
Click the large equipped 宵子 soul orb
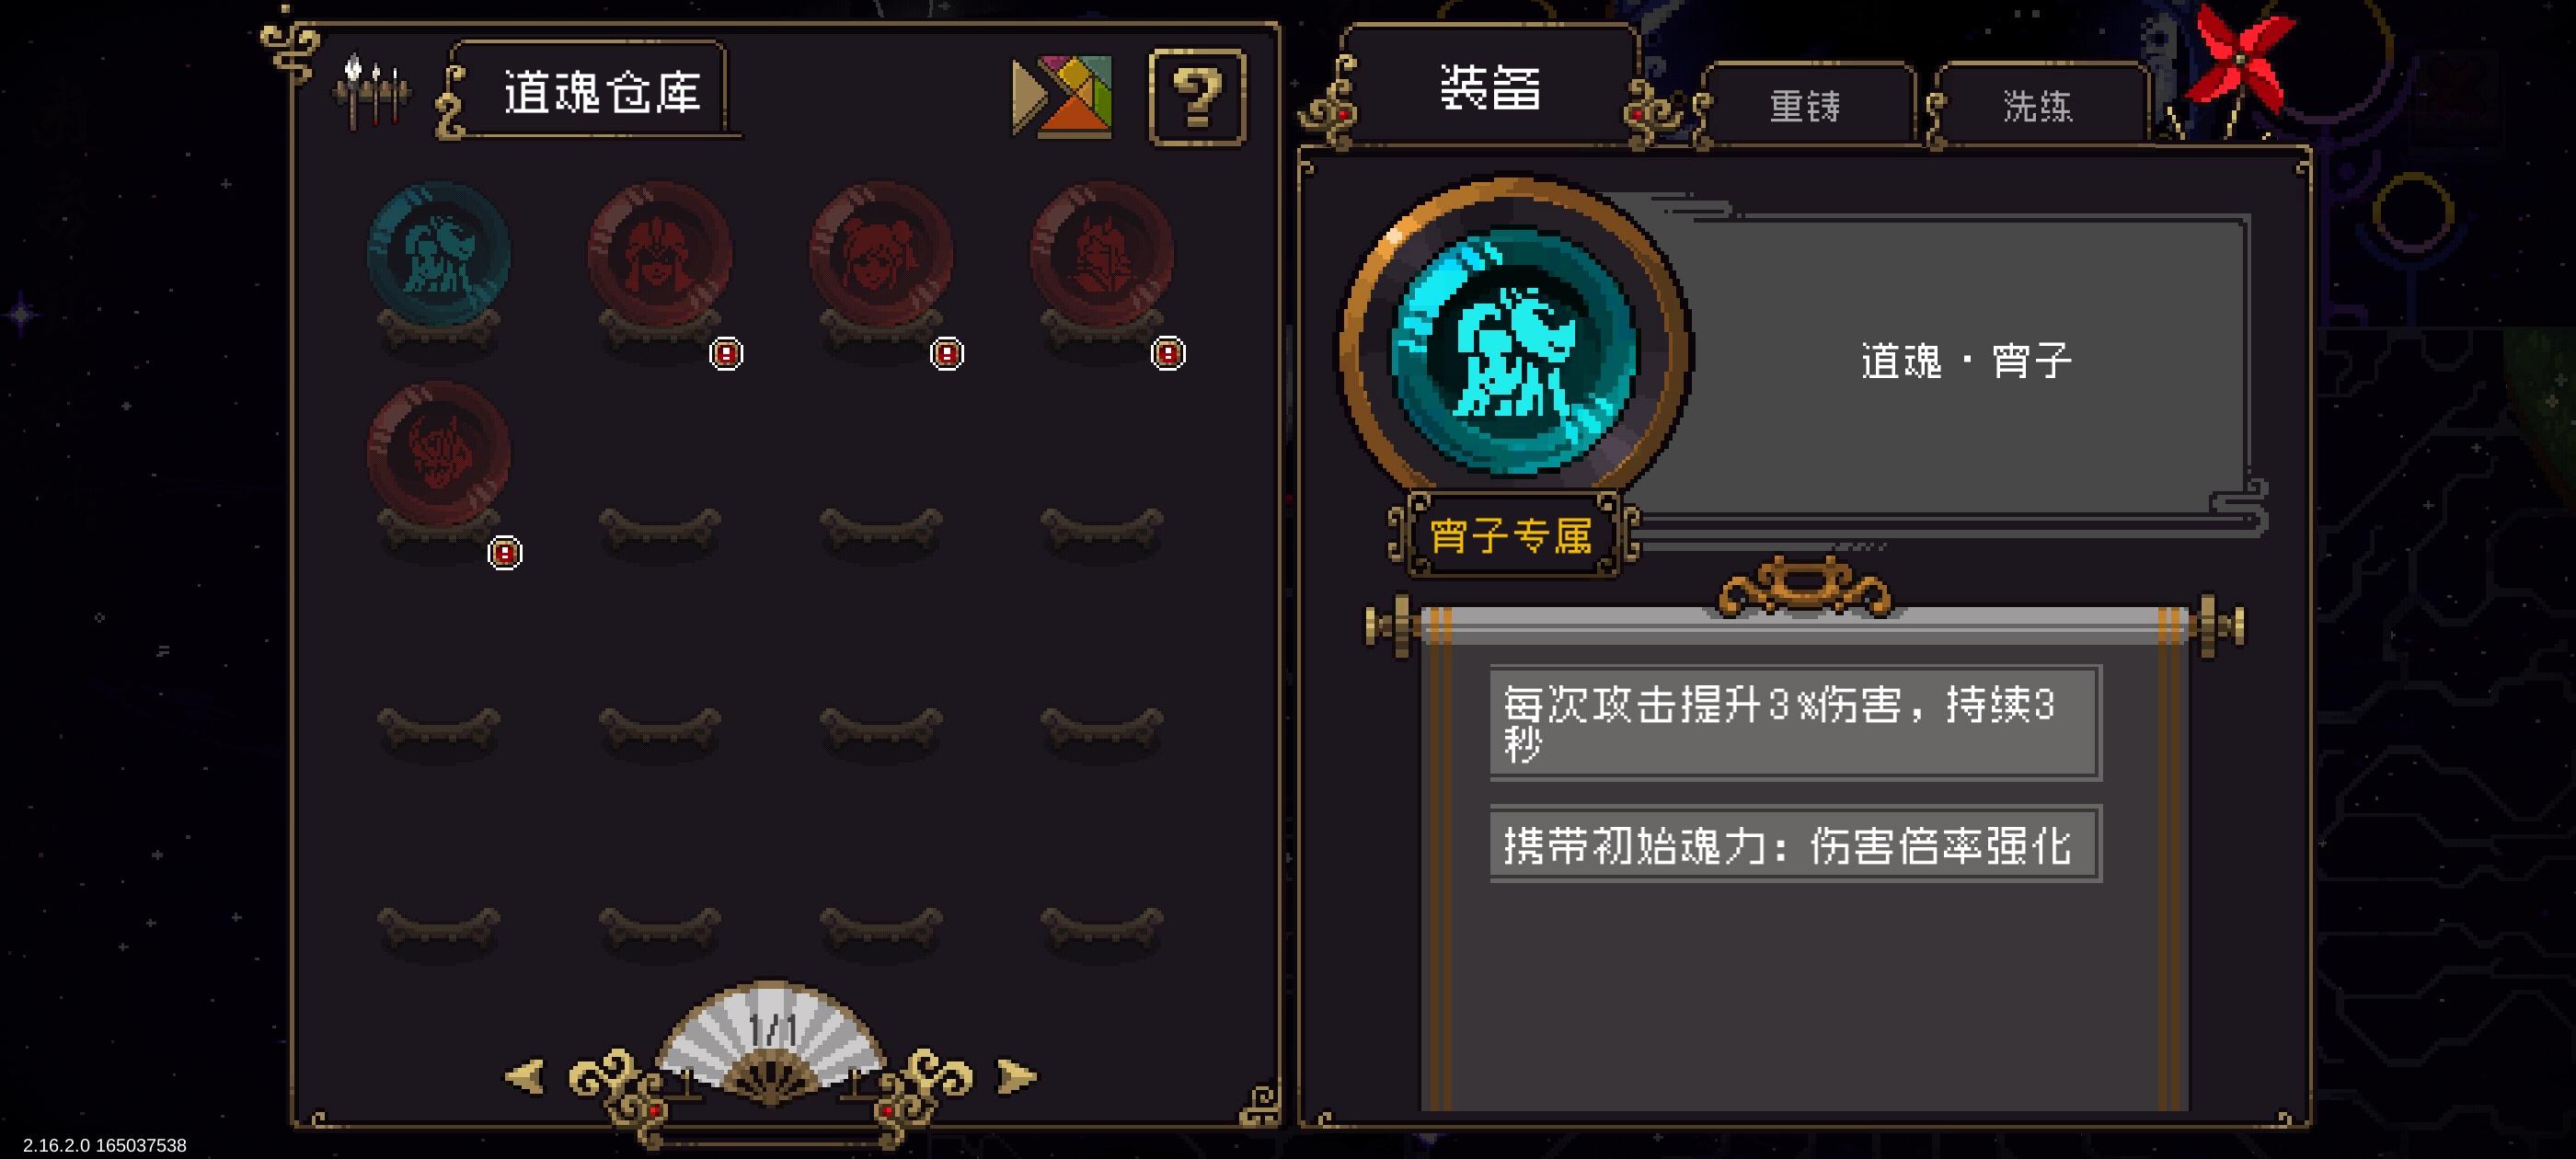pyautogui.click(x=1515, y=350)
